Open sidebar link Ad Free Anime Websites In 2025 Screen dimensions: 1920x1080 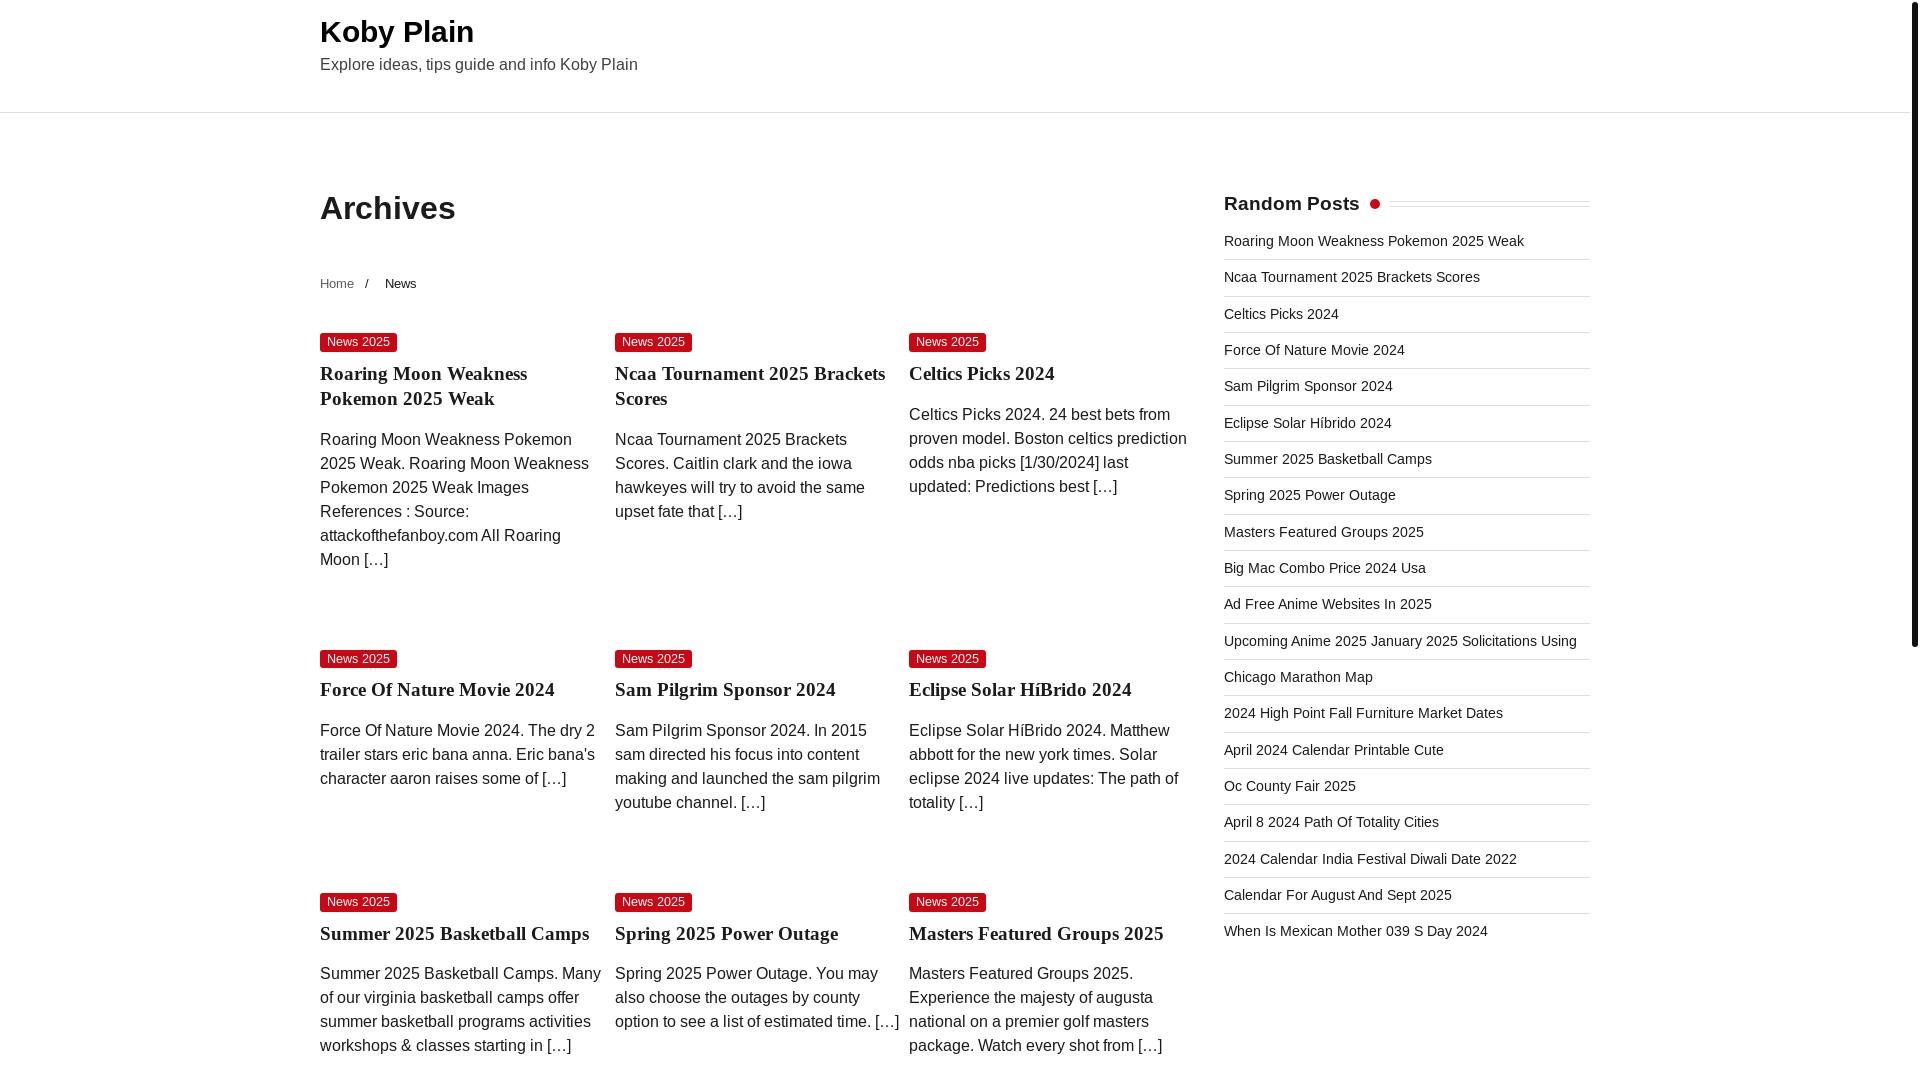1327,604
